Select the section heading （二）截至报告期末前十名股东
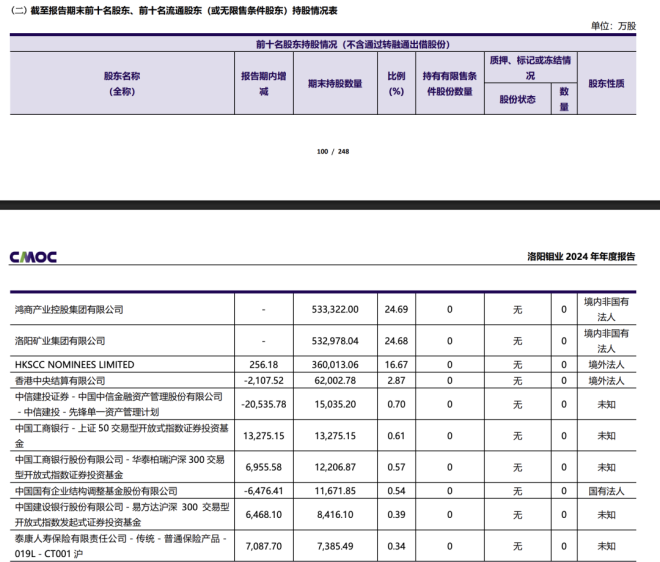The width and height of the screenshot is (660, 562). click(x=174, y=11)
